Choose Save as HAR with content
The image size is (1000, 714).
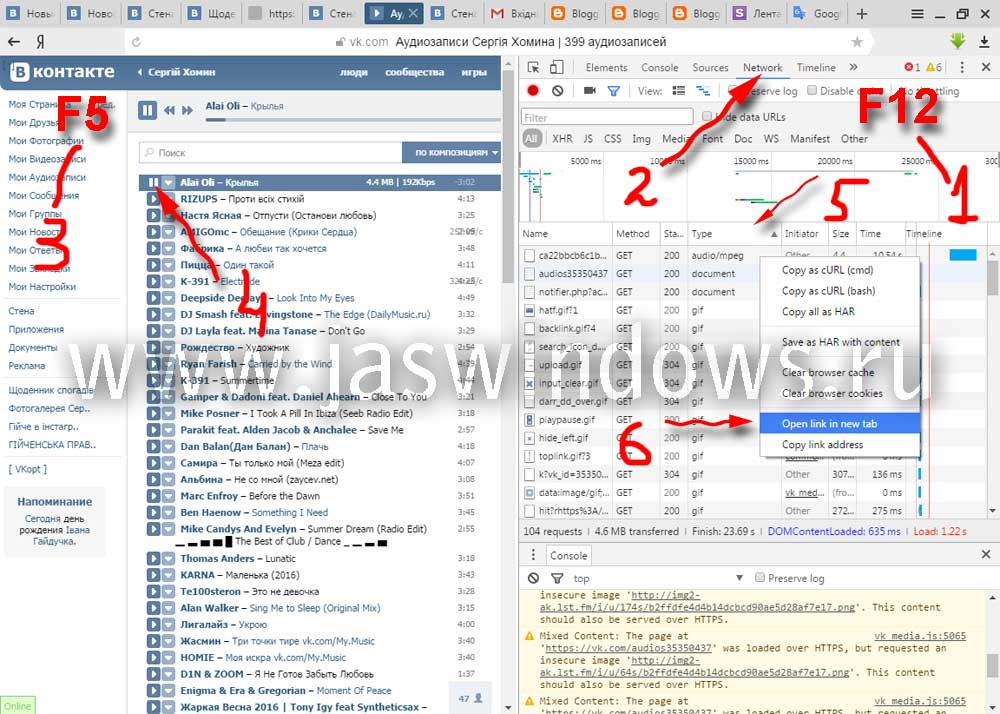pos(839,342)
